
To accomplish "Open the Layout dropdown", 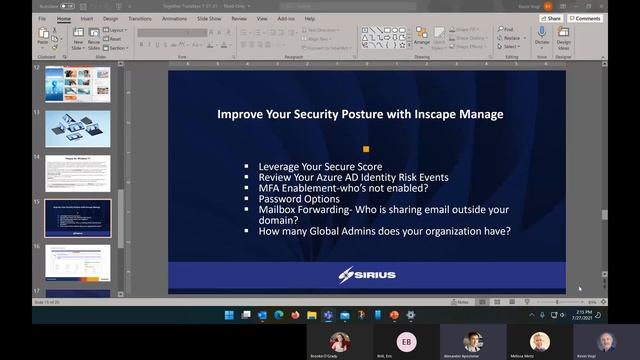I will tap(115, 30).
